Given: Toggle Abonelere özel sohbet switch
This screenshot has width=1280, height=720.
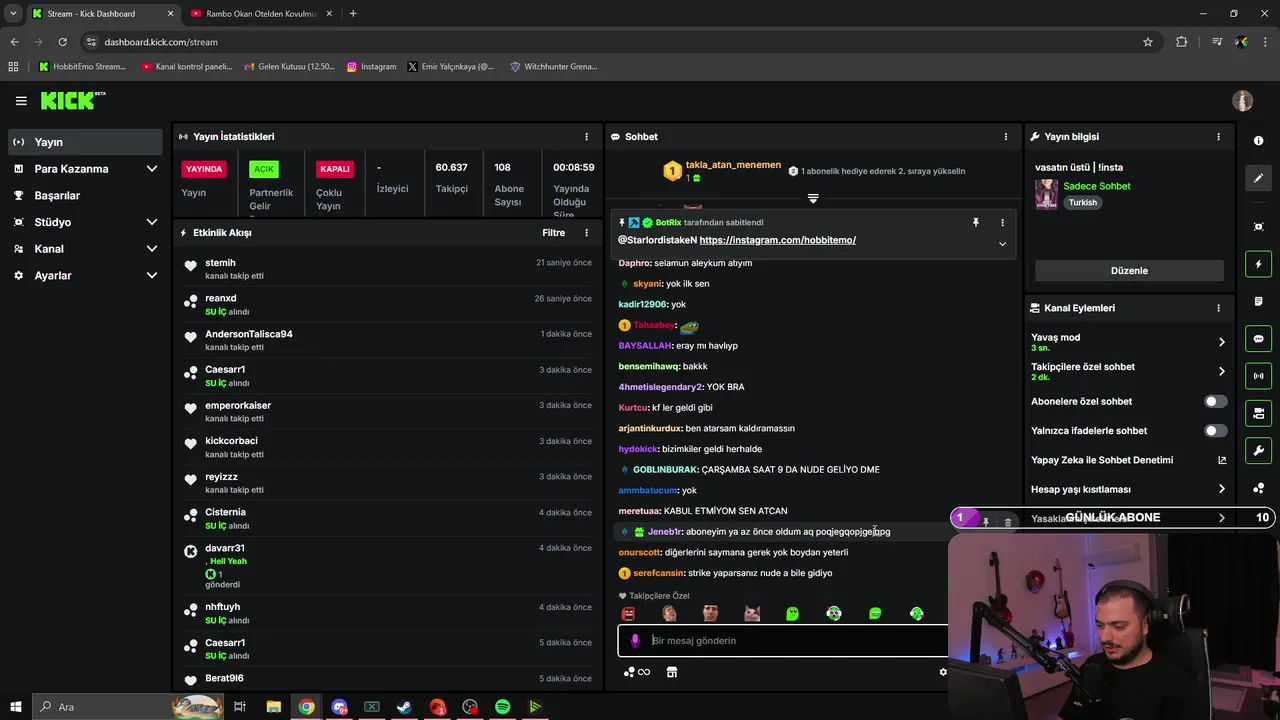Looking at the screenshot, I should 1215,402.
